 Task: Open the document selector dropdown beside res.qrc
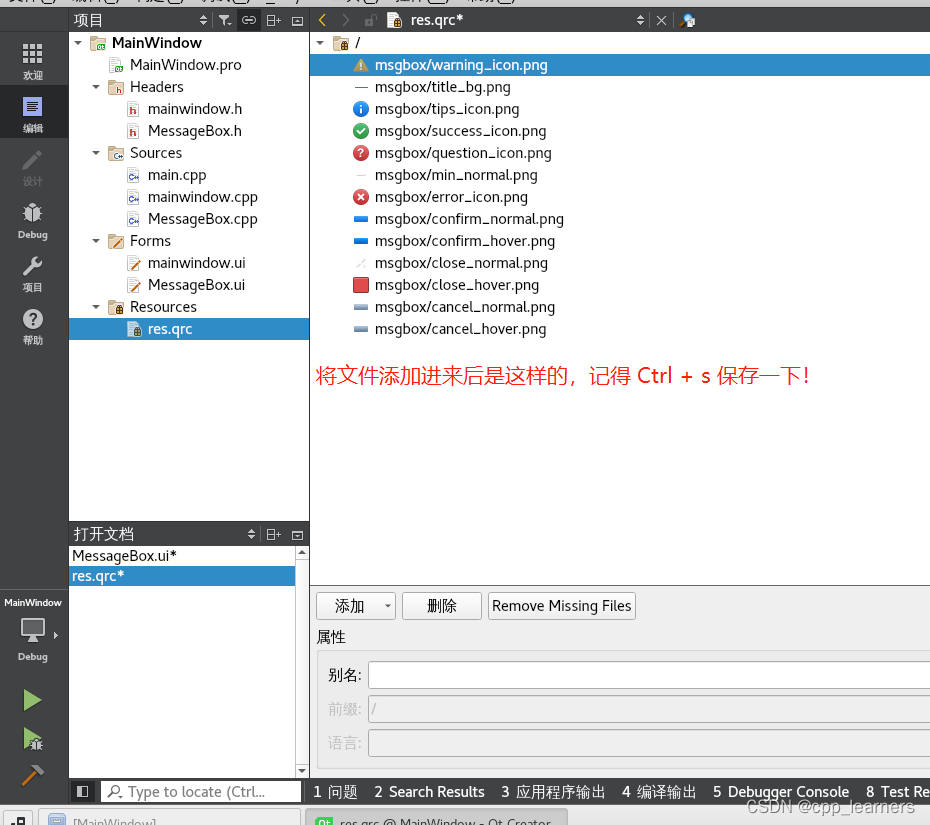(x=641, y=19)
